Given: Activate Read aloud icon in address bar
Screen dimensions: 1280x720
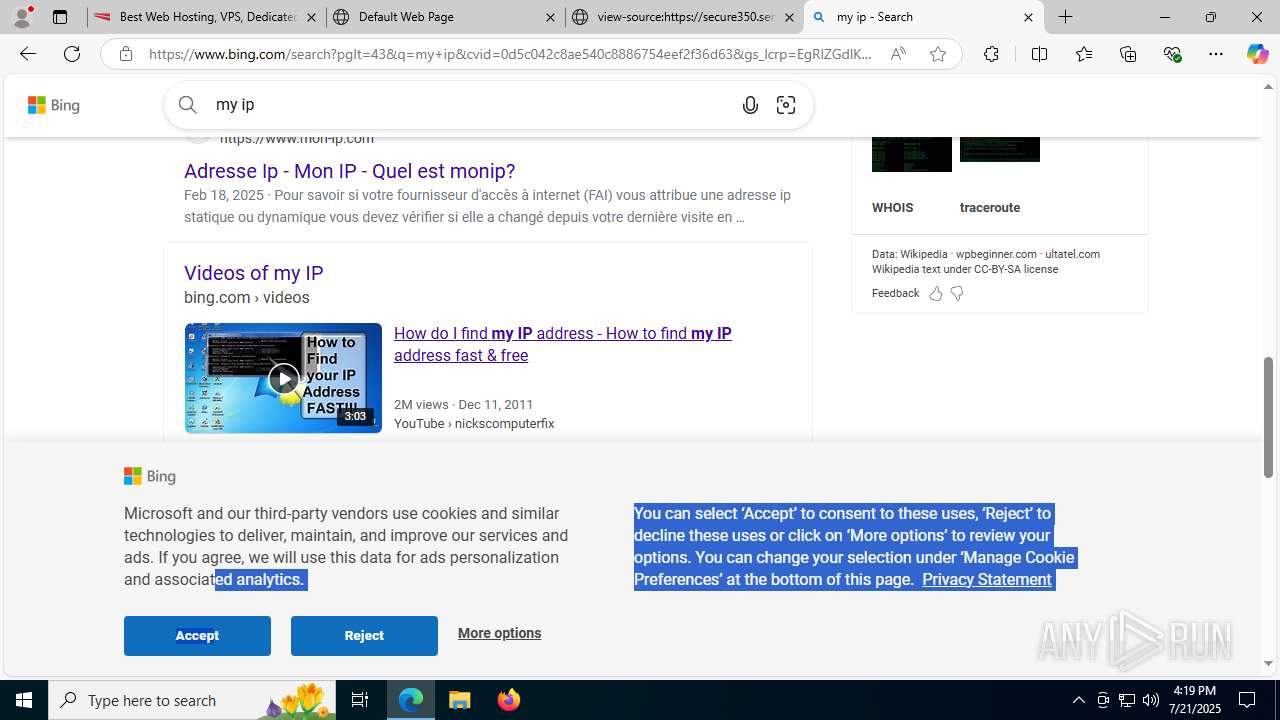Looking at the screenshot, I should 898,54.
